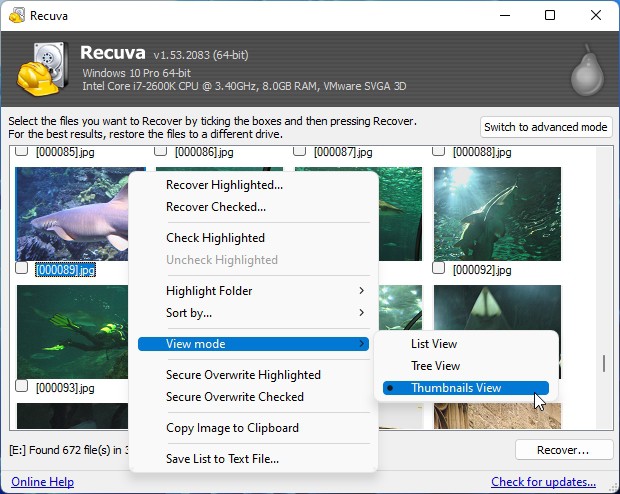Click the [000089].jpg file name label
This screenshot has height=494, width=620.
65,270
